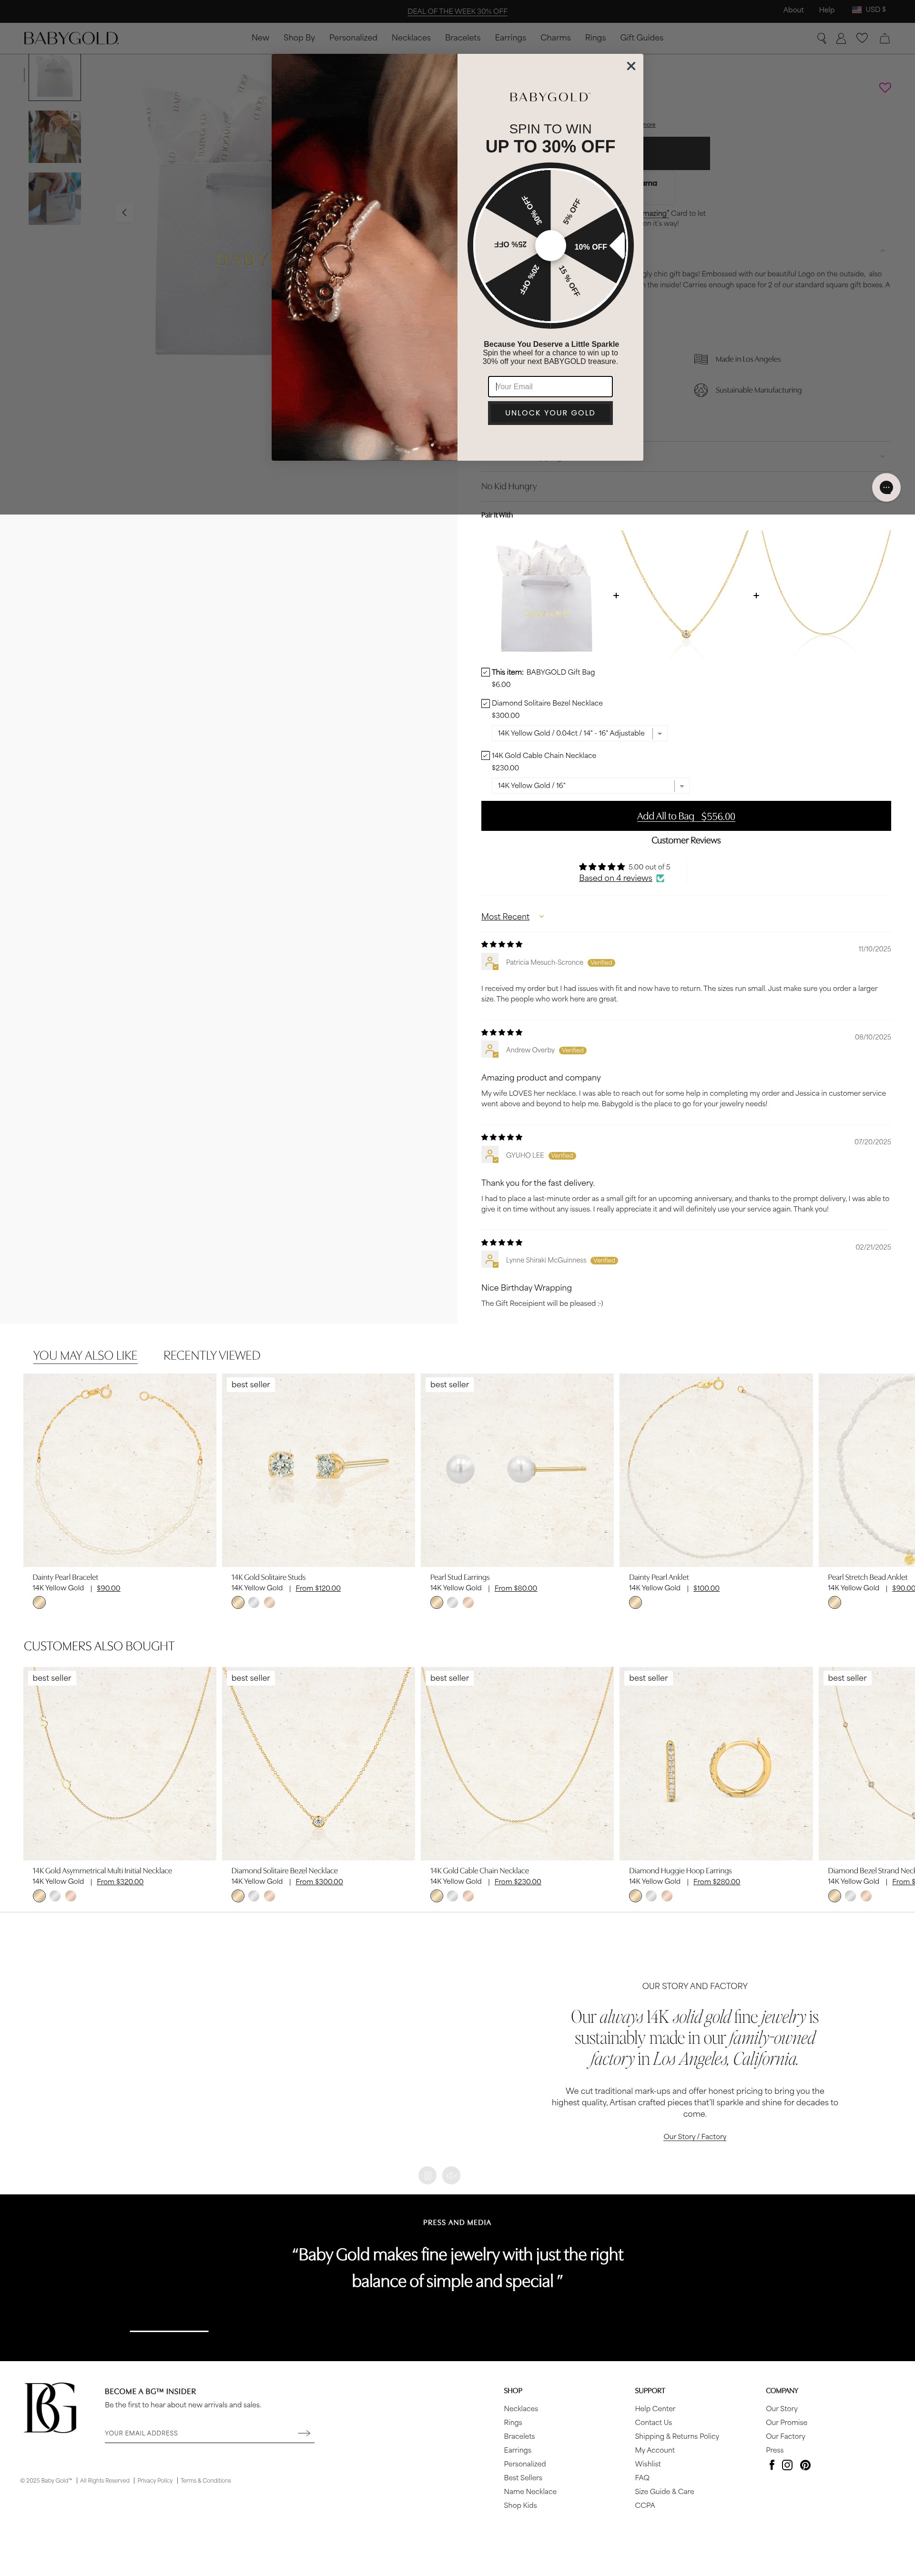Go to second story slide dot

tap(451, 2175)
